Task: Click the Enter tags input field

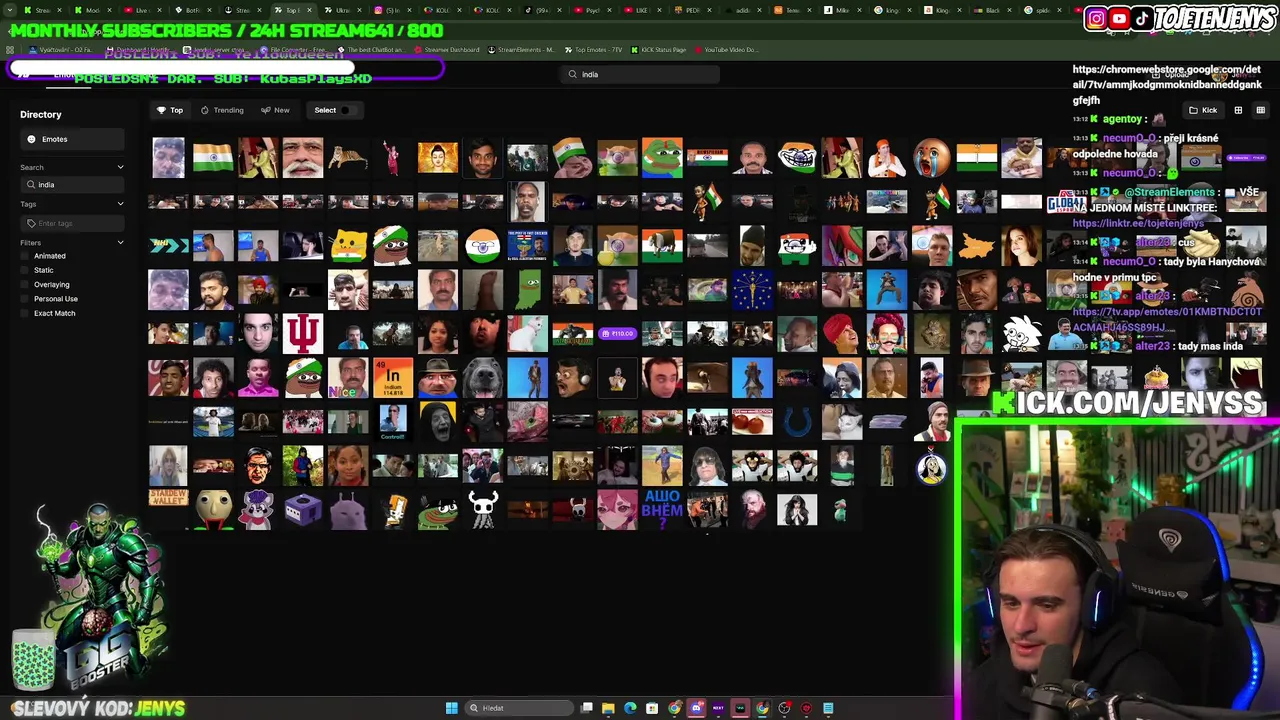Action: pyautogui.click(x=72, y=223)
